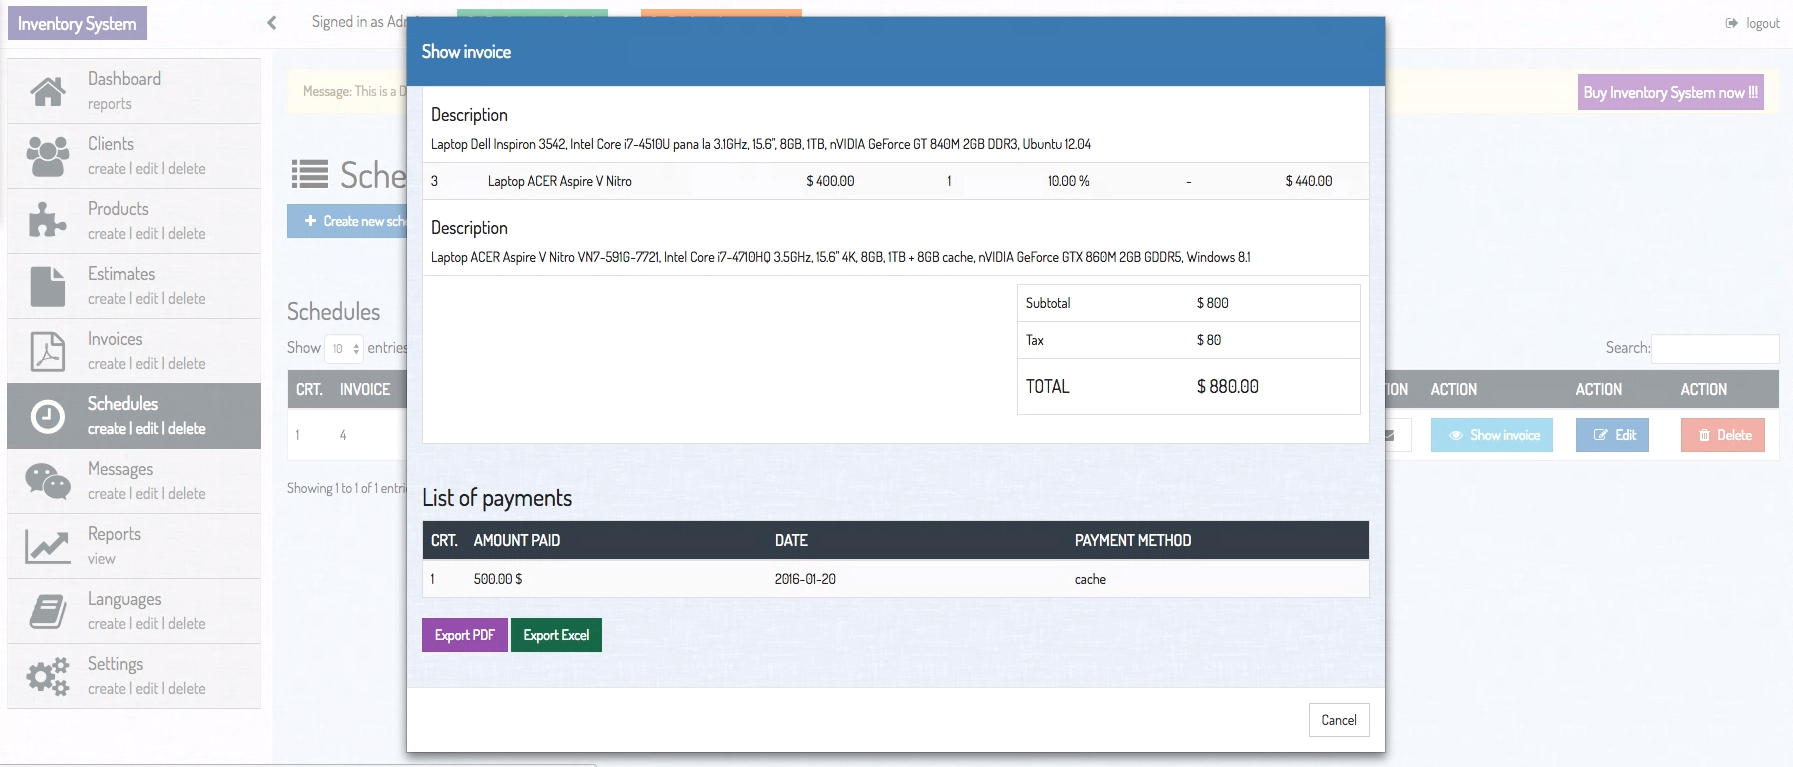
Task: Sort payments by the Date column header
Action: click(791, 540)
